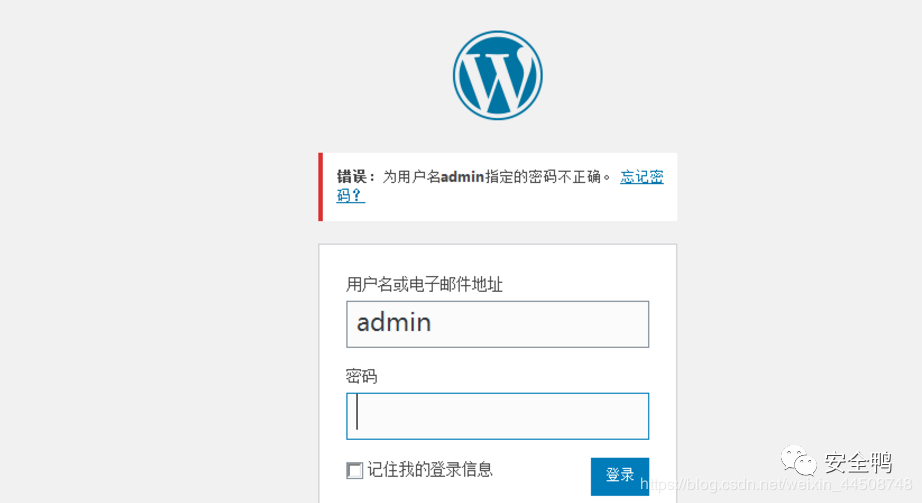Click the WeChat icon in watermark
The image size is (922, 503).
[x=800, y=462]
